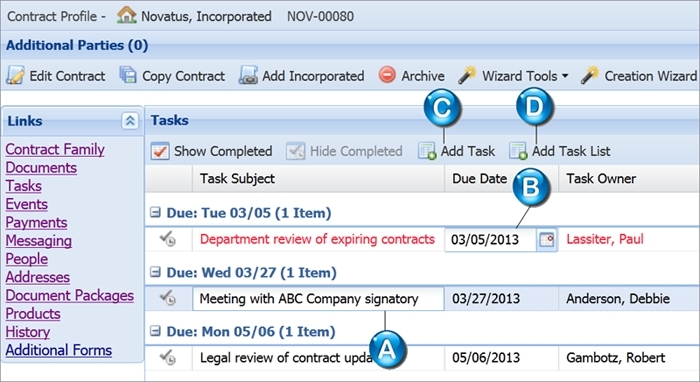Image resolution: width=700 pixels, height=382 pixels.
Task: Collapse the Due: Wed 03/27 group
Action: coord(155,272)
